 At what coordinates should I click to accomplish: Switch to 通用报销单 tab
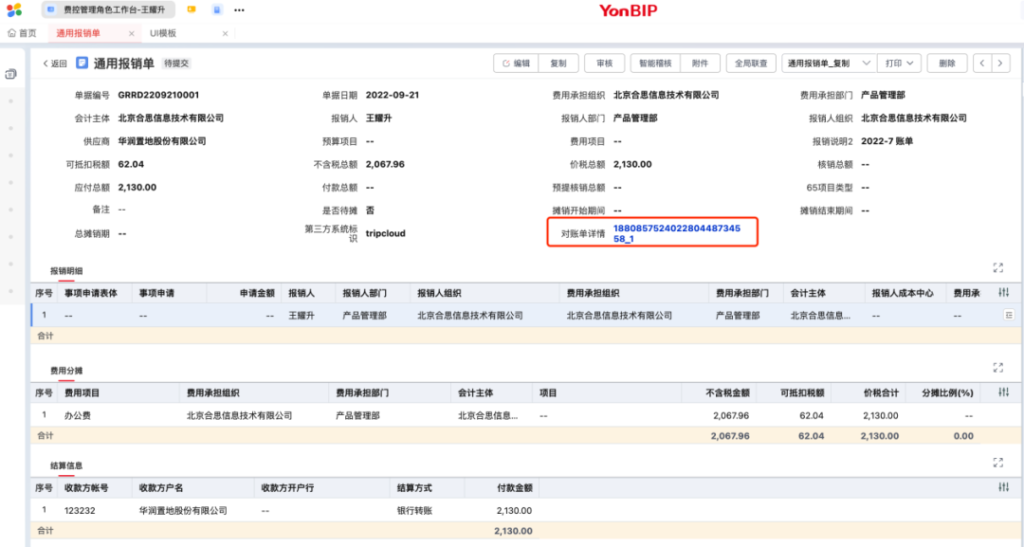point(78,33)
